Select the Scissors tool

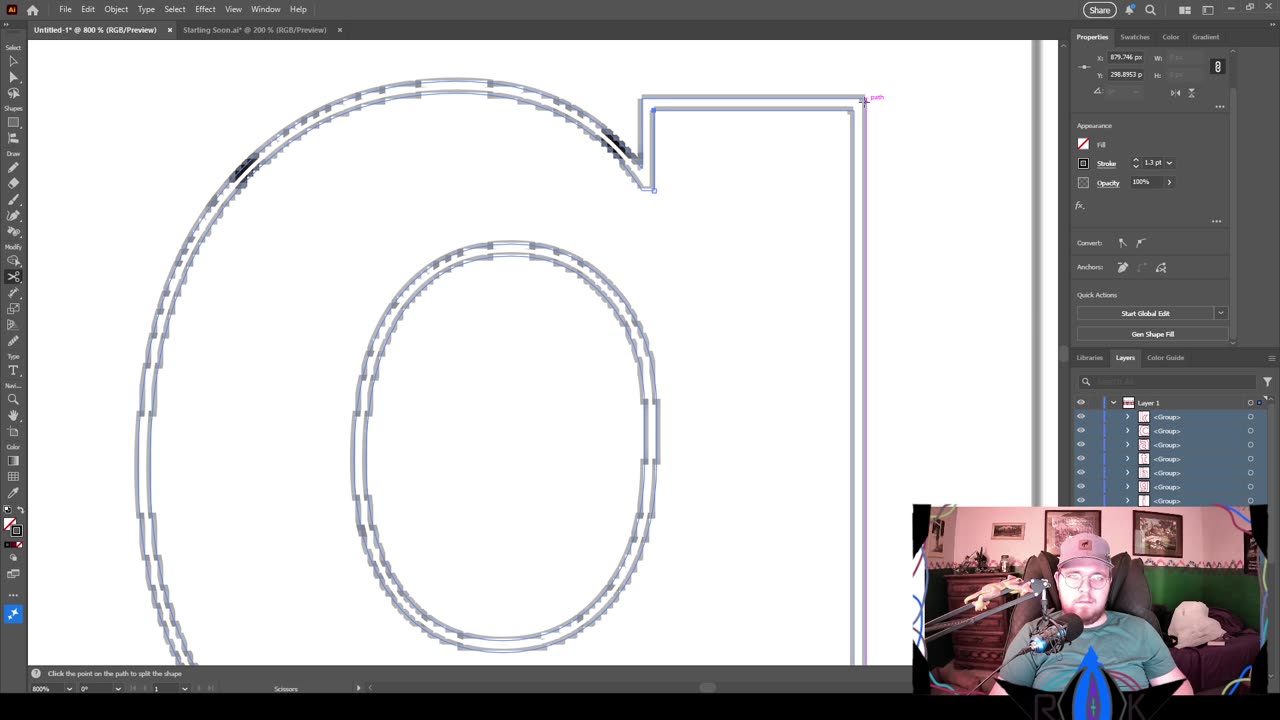[x=13, y=277]
